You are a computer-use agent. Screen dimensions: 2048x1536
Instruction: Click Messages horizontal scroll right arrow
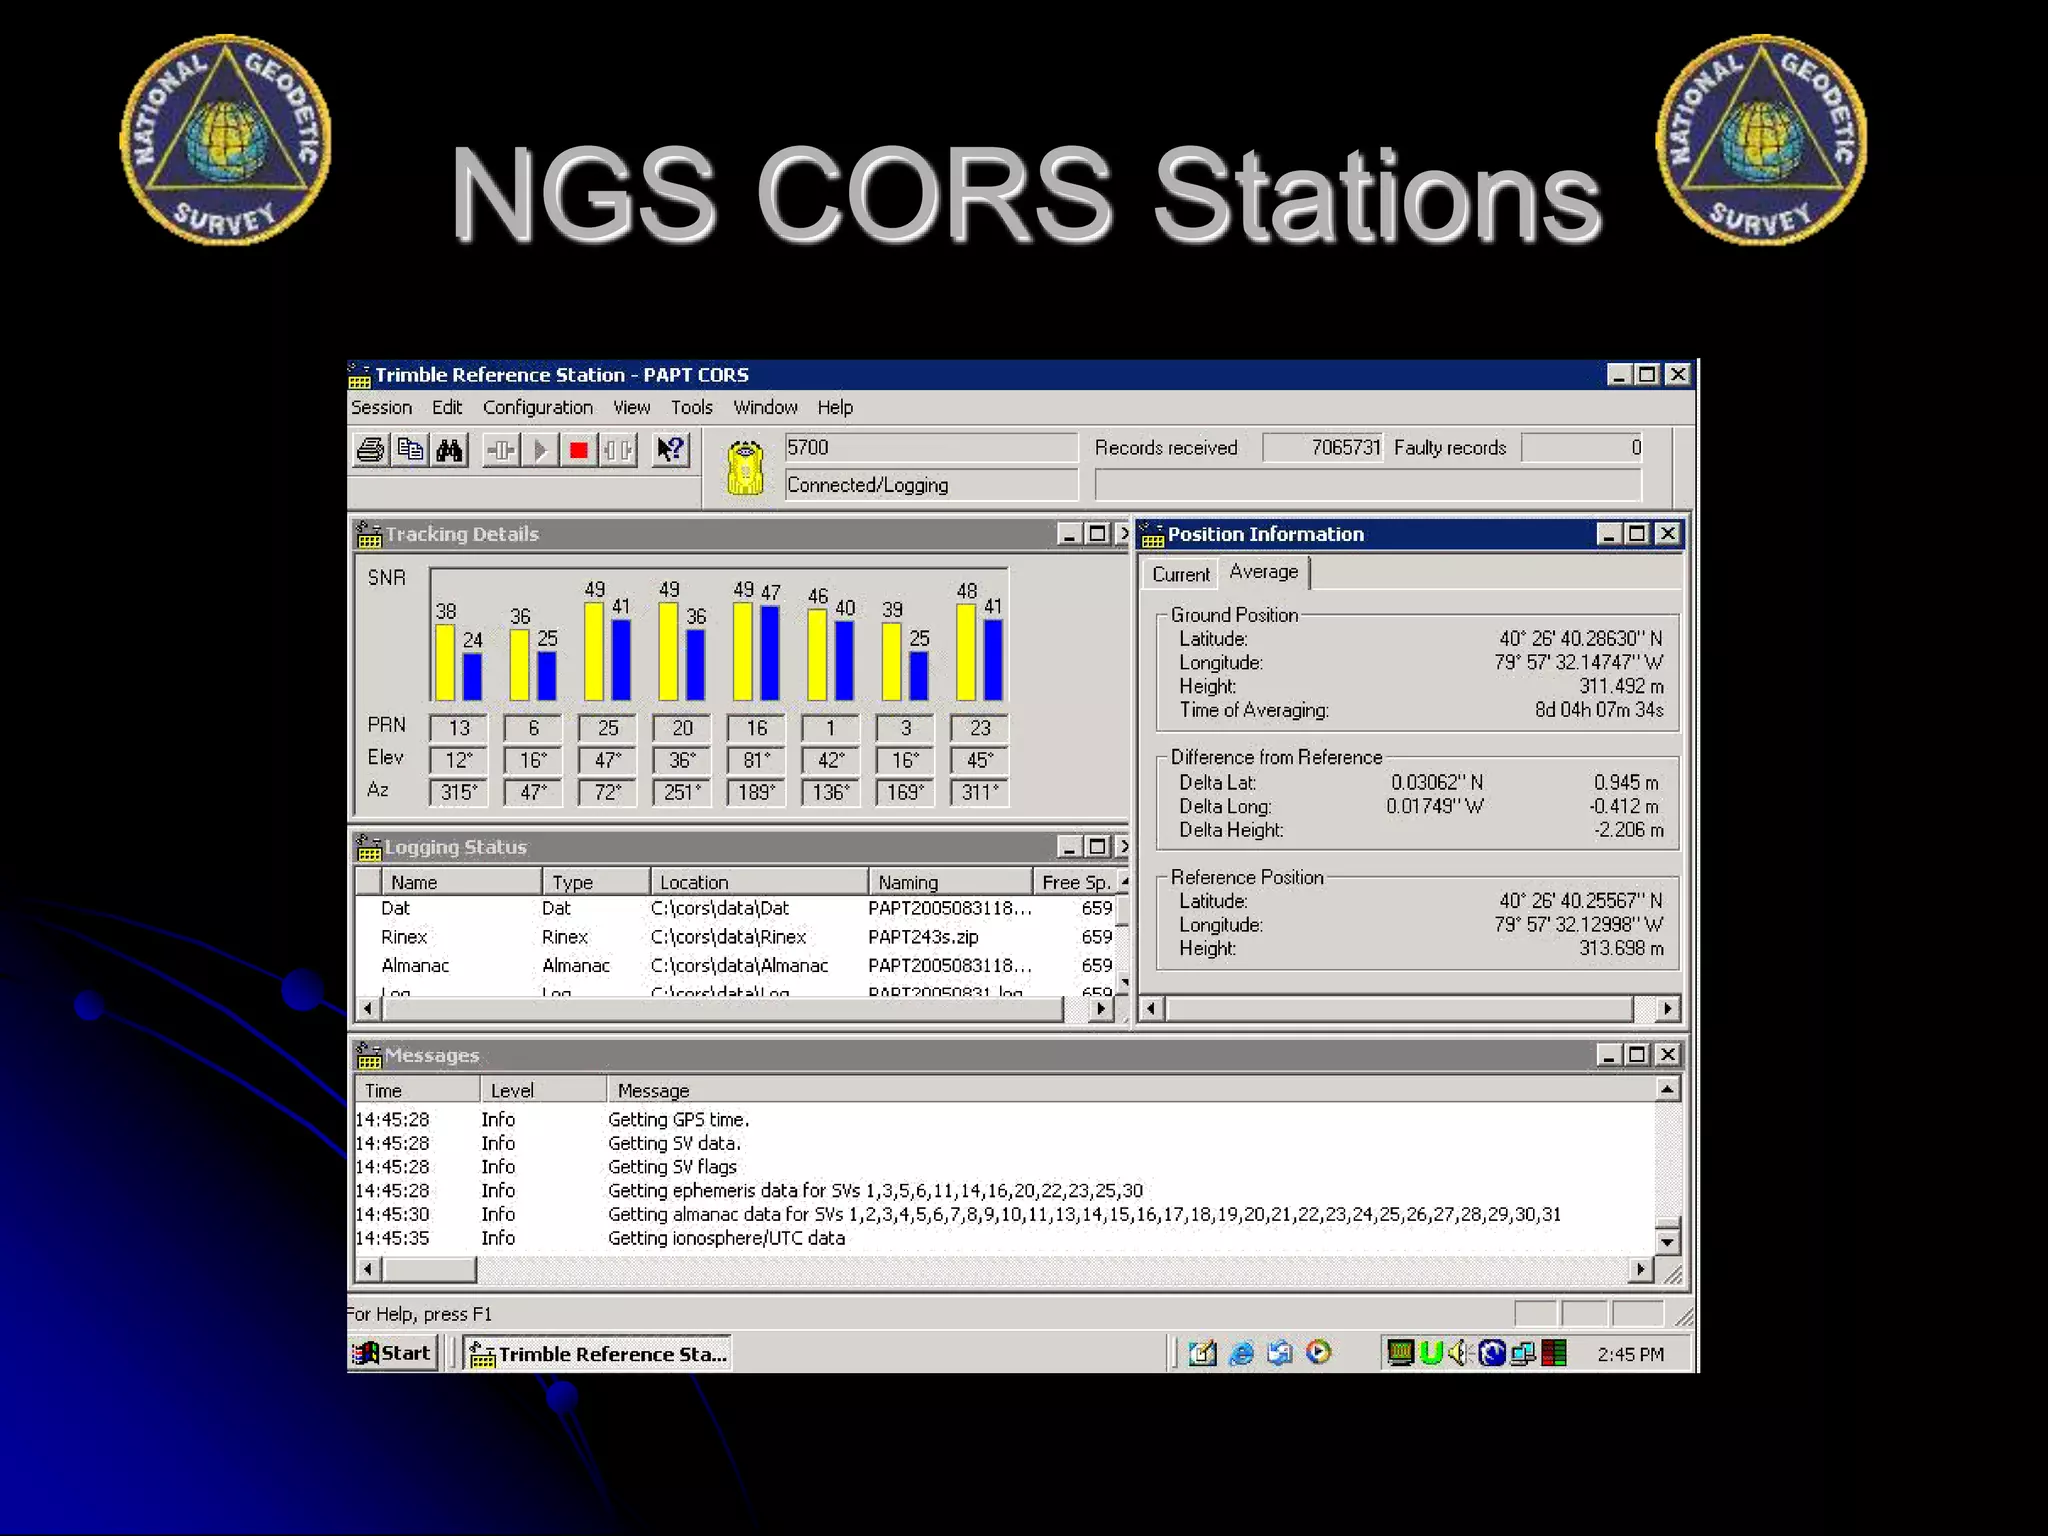pyautogui.click(x=1640, y=1269)
